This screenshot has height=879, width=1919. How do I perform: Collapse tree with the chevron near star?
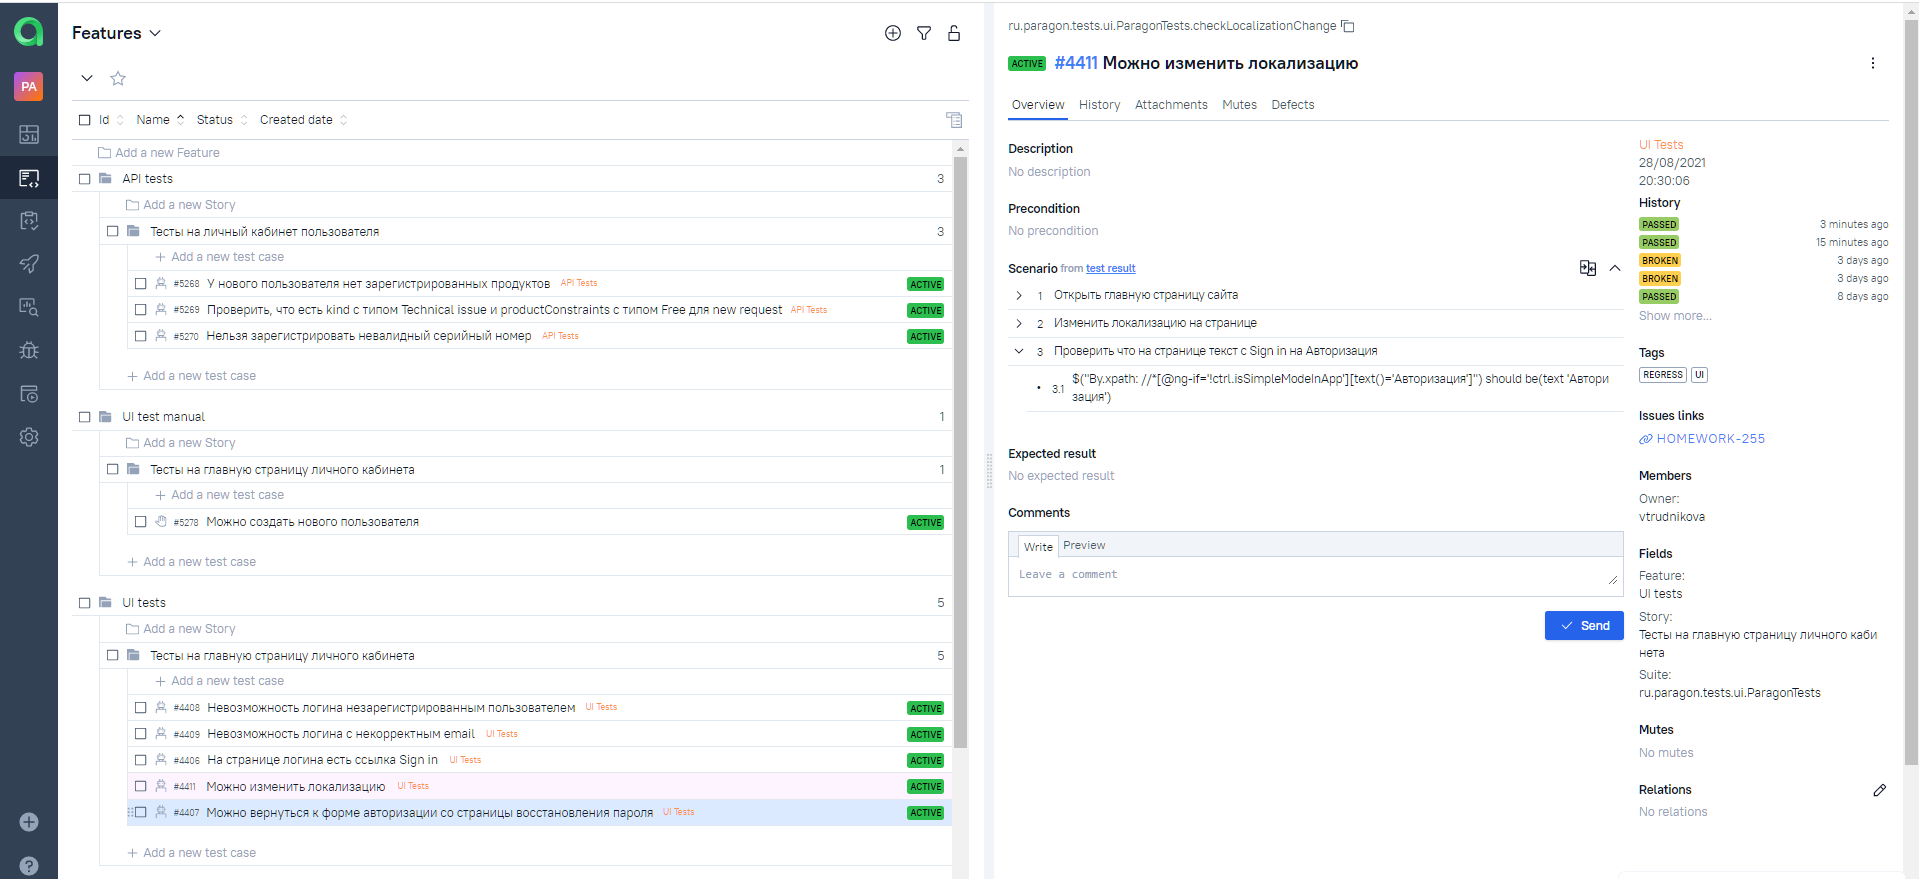pyautogui.click(x=87, y=78)
